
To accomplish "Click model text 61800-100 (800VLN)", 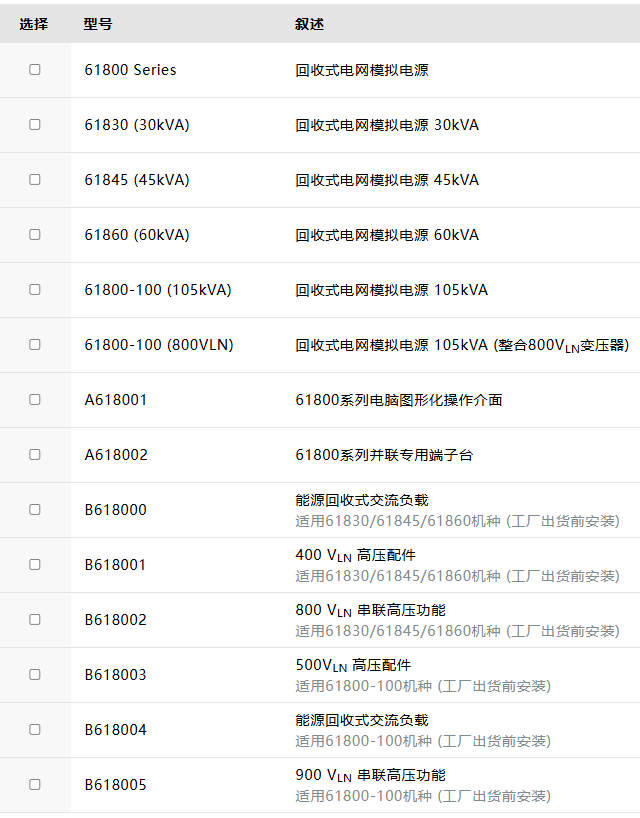I will pyautogui.click(x=159, y=345).
